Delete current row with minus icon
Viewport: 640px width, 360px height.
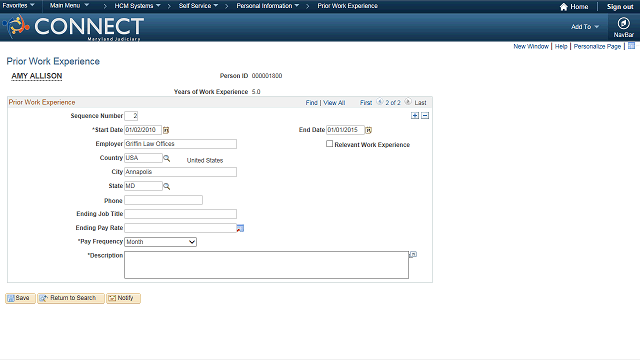coord(425,116)
